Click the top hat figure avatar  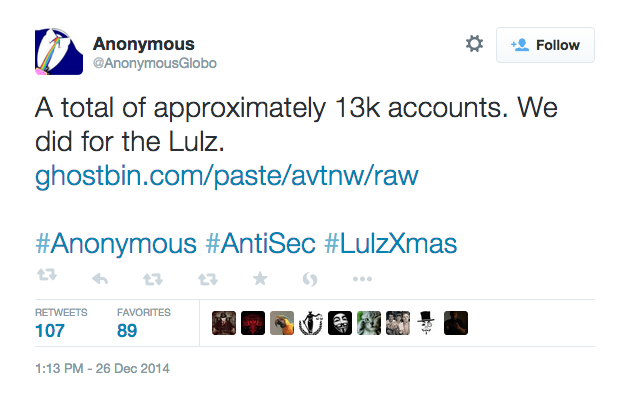point(426,322)
